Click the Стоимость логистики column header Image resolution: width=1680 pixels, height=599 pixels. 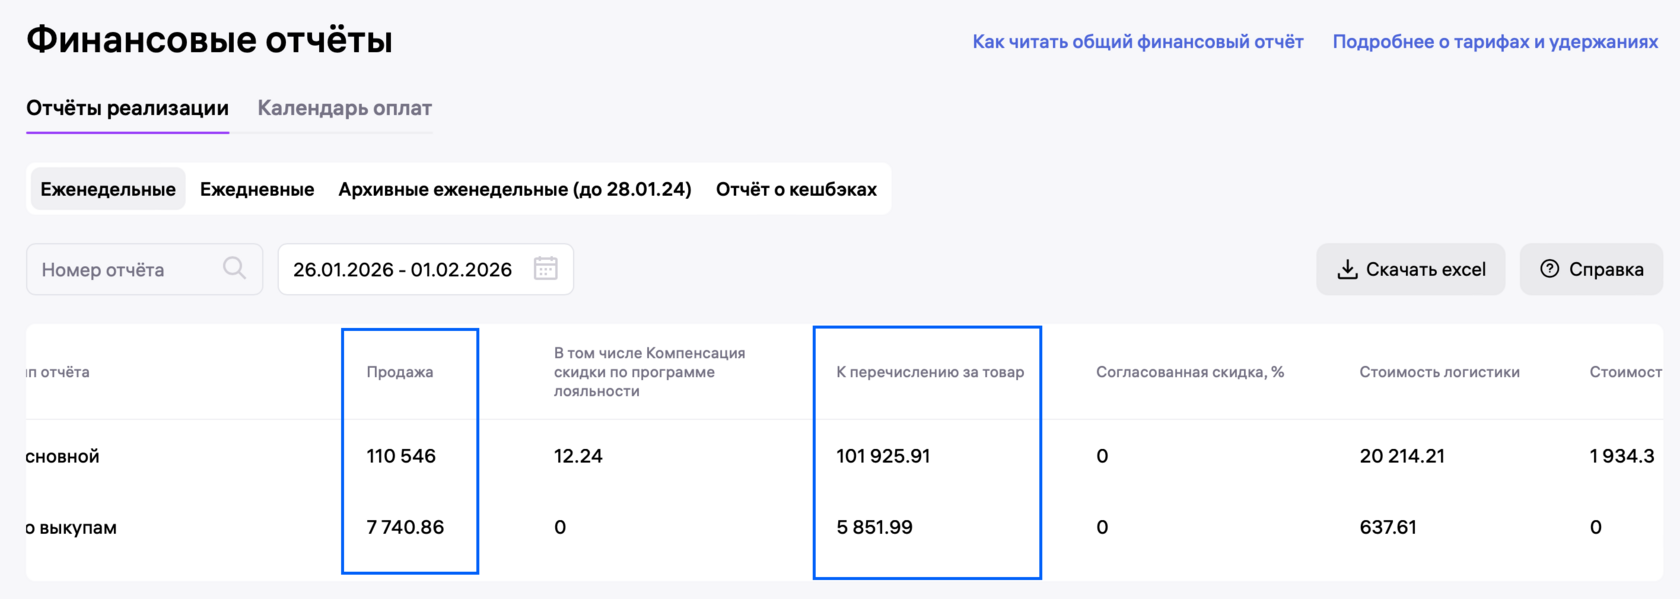[x=1439, y=372]
